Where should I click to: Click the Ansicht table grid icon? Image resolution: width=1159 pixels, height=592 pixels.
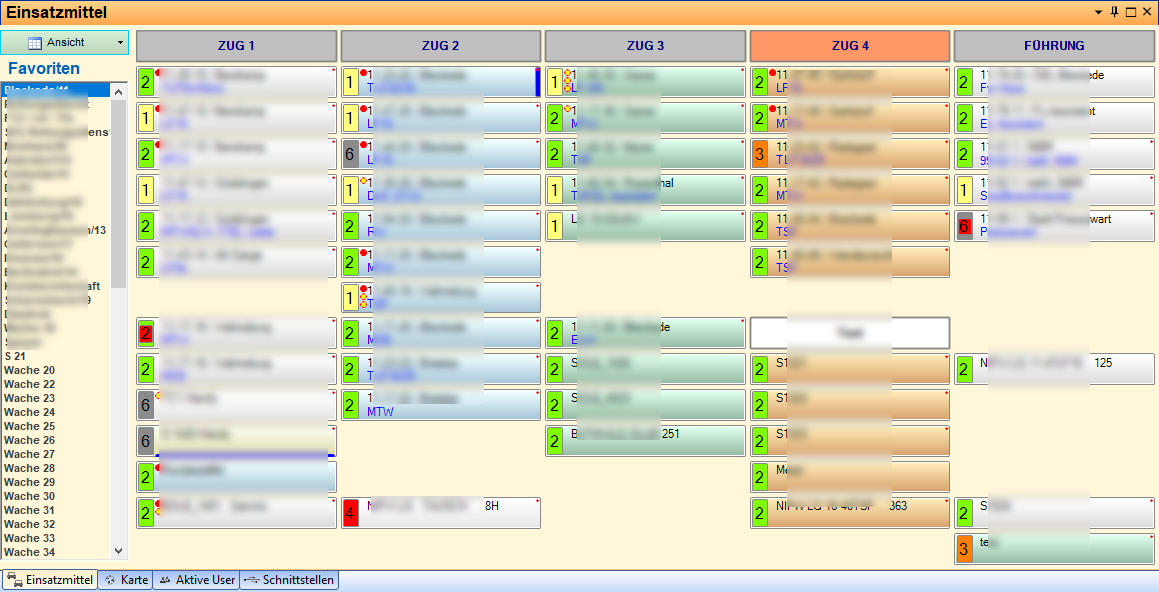(x=35, y=43)
